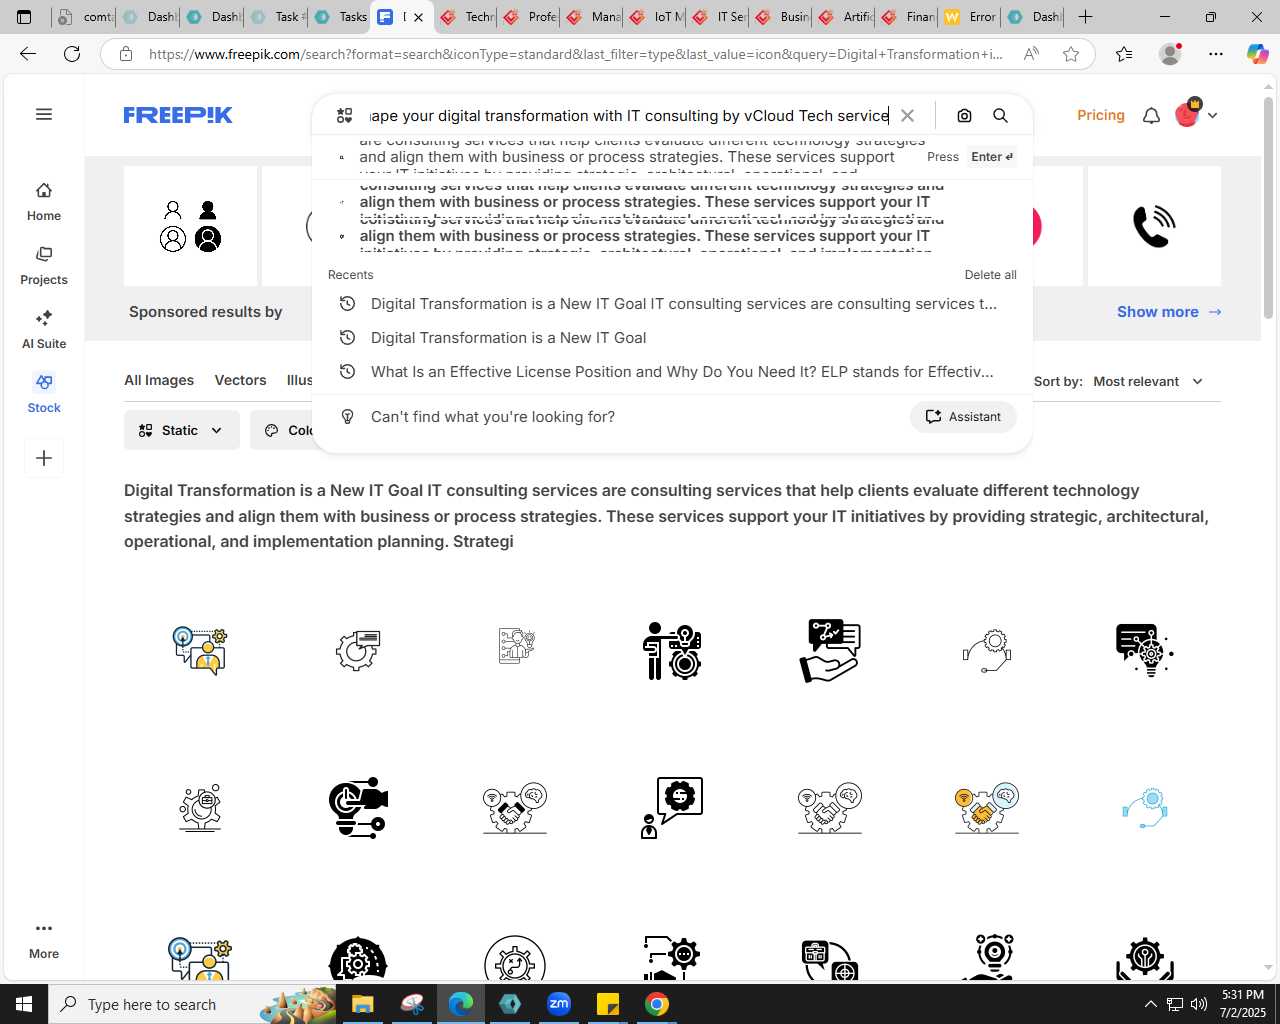The image size is (1280, 1024).
Task: Open the Copilot sidebar icon
Action: (1257, 54)
